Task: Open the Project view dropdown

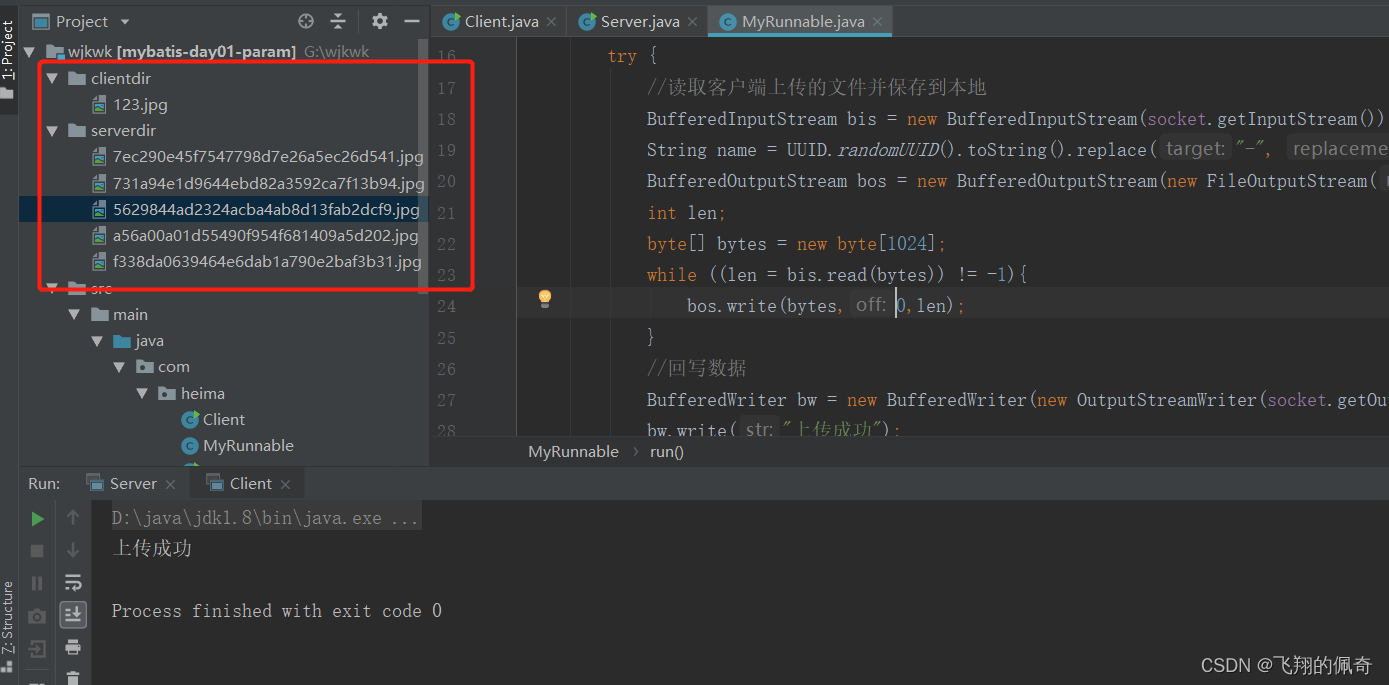Action: 125,21
